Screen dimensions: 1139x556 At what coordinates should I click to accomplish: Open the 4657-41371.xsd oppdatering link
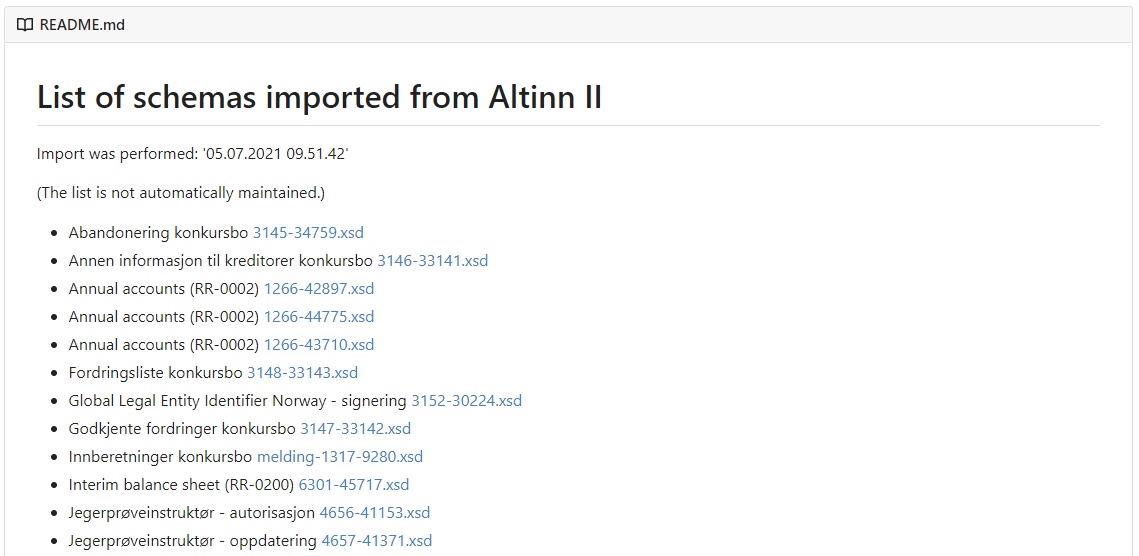(376, 541)
